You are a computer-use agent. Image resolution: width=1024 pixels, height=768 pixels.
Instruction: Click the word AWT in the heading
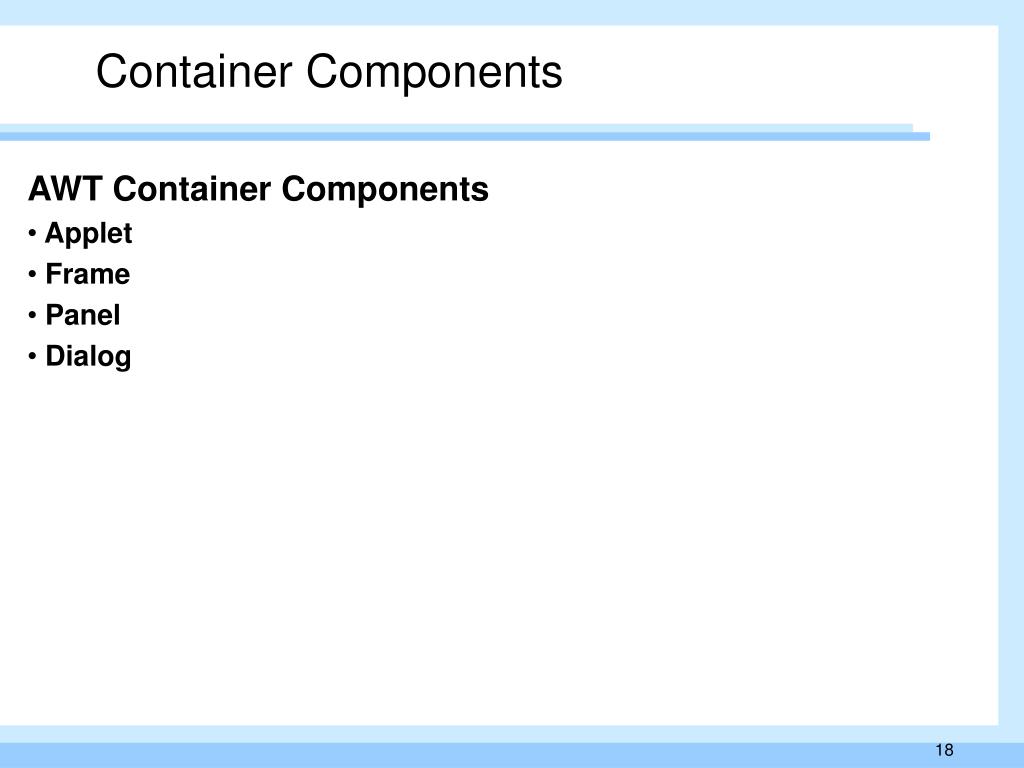click(x=65, y=189)
